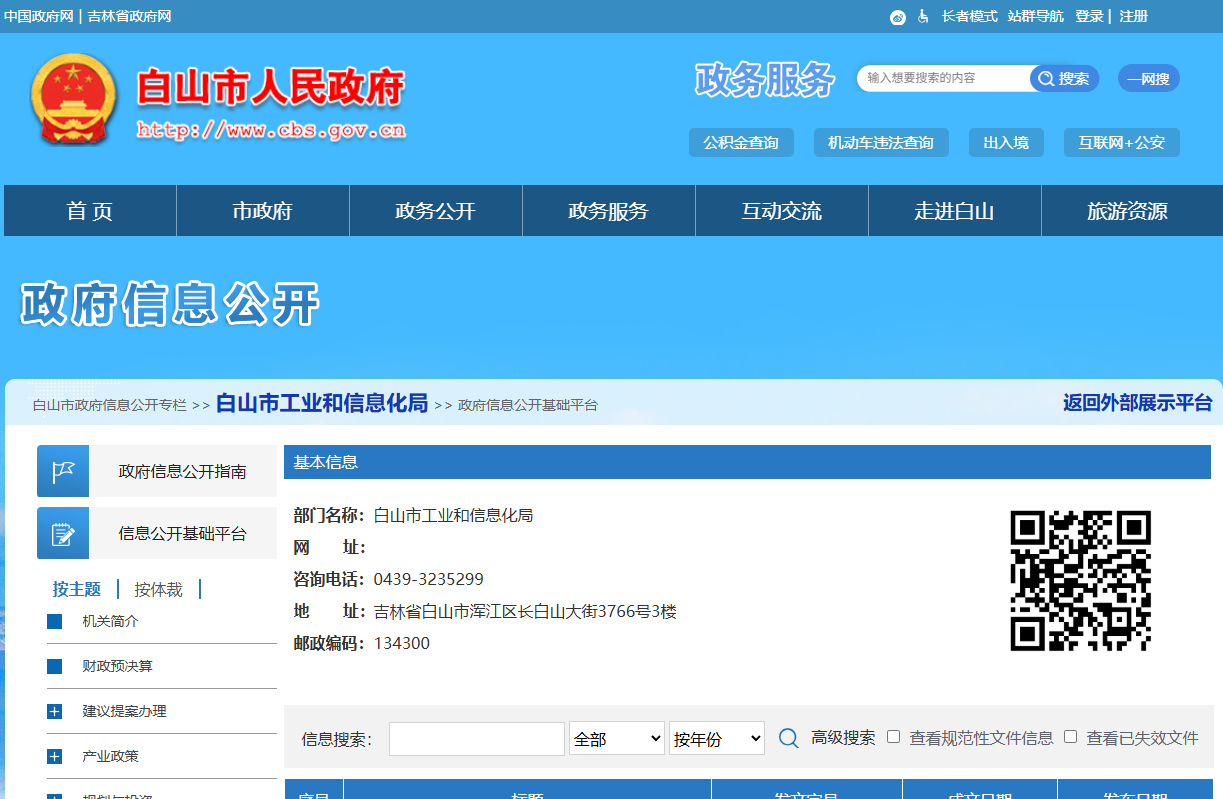Click the 返回外部展示平台 link

tap(1137, 403)
